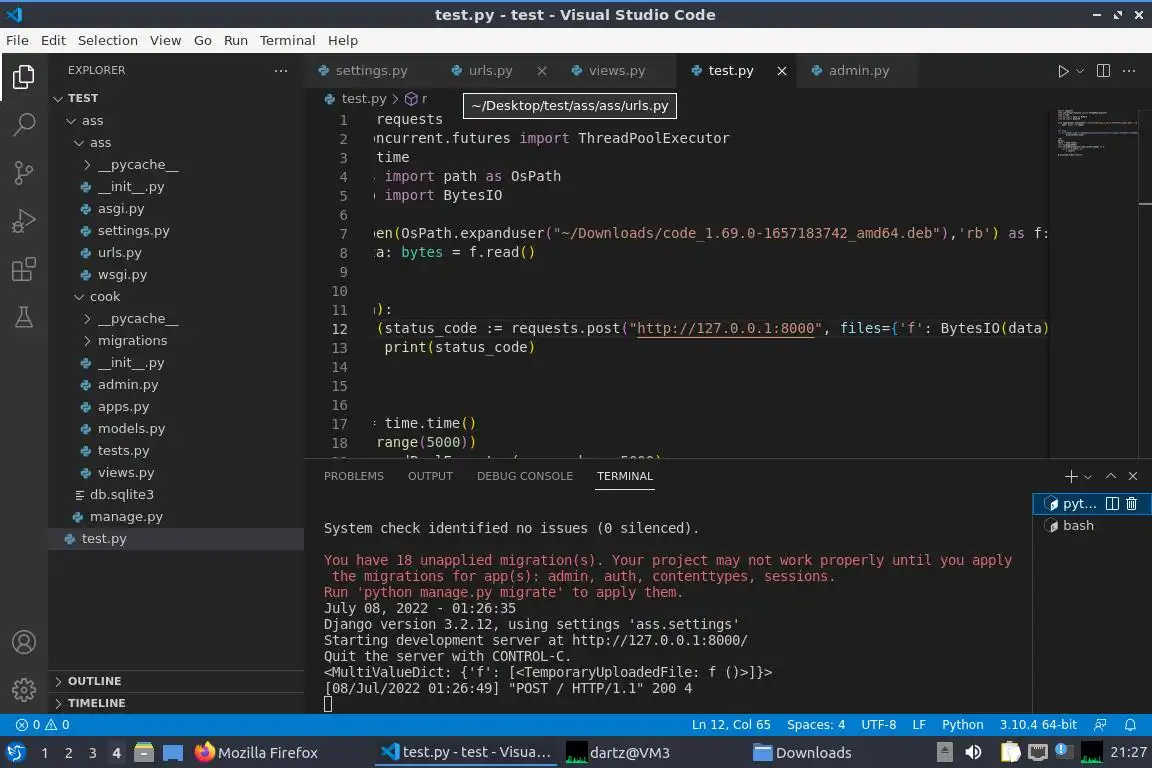Switch to the views.py tab

tap(616, 71)
